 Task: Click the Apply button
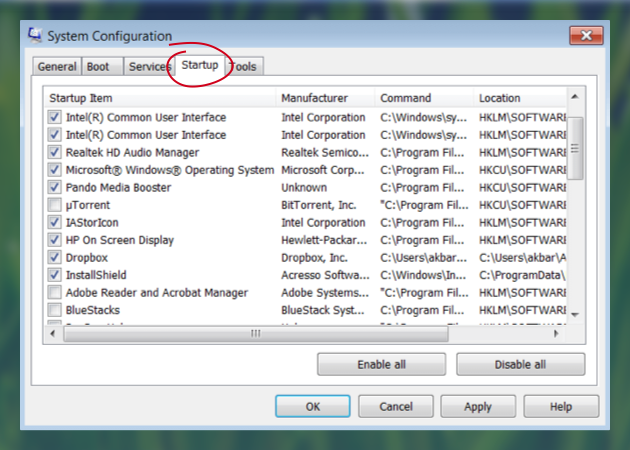pos(478,406)
